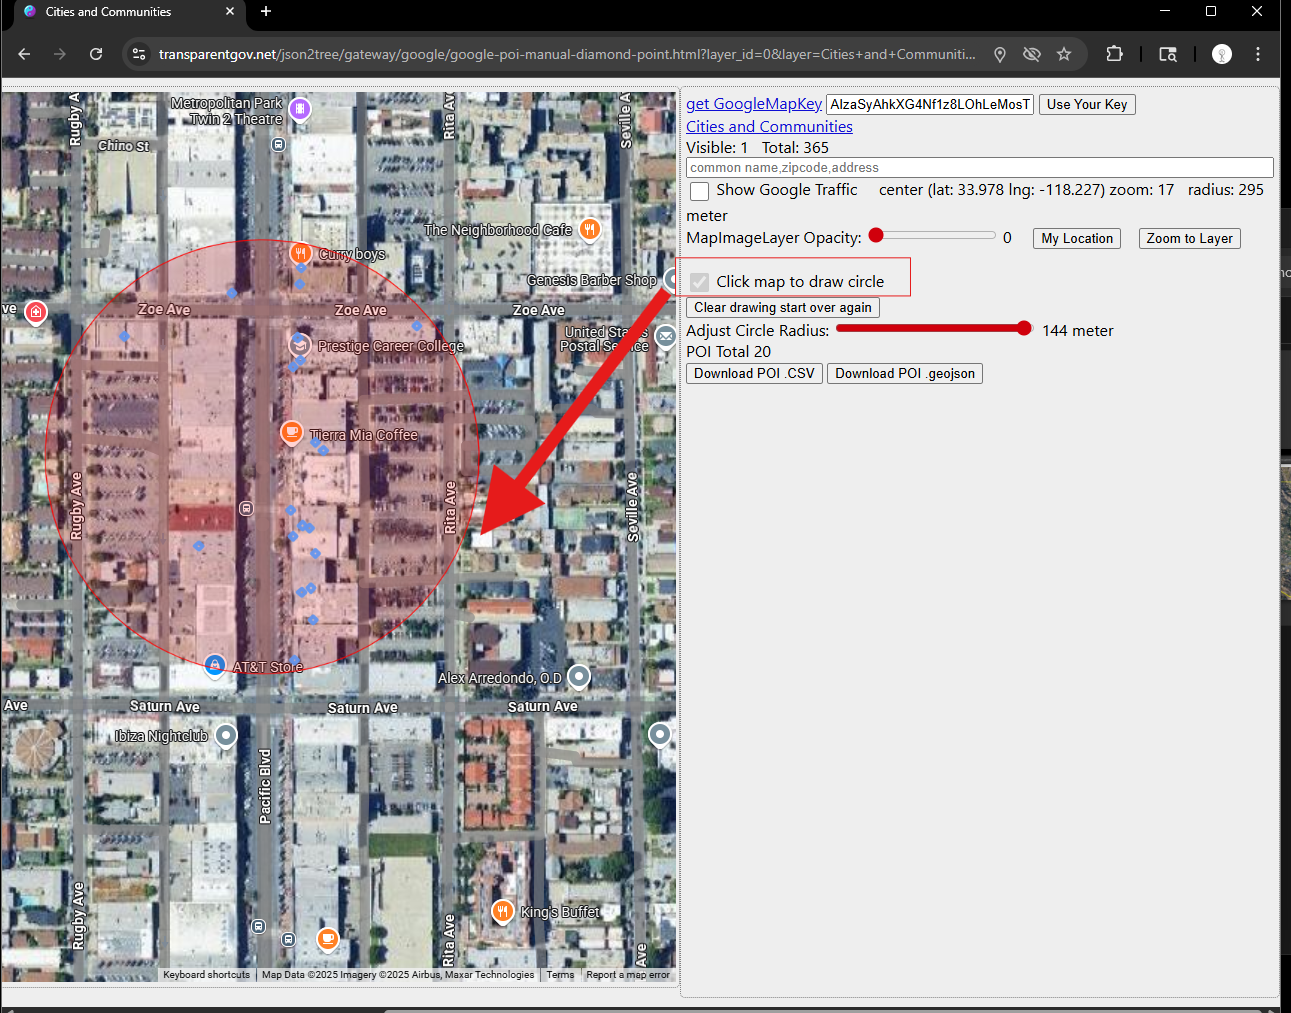The height and width of the screenshot is (1013, 1291).
Task: Bookmark this page with the star icon
Action: tap(1064, 54)
